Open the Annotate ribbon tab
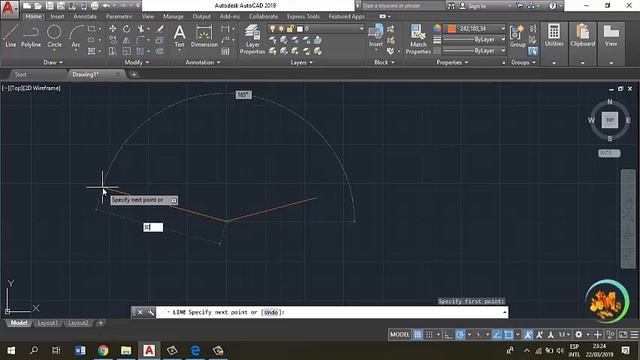Image resolution: width=640 pixels, height=360 pixels. (x=85, y=16)
